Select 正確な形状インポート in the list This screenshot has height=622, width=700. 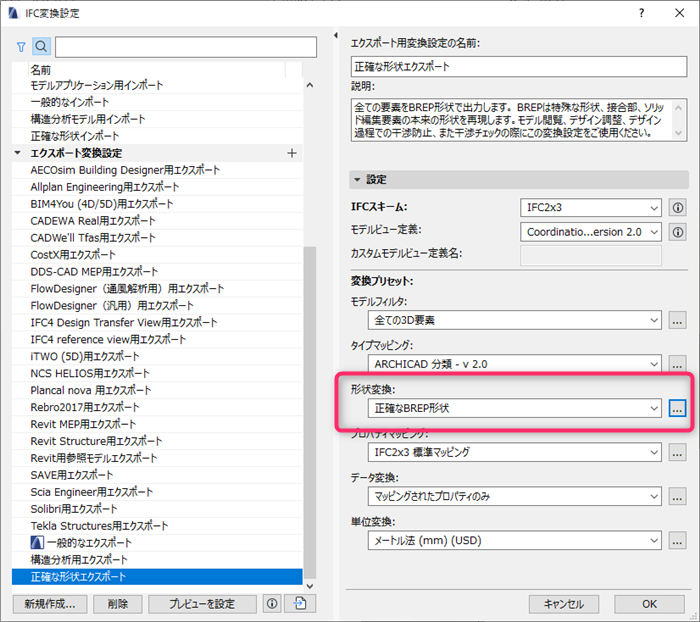[157, 136]
